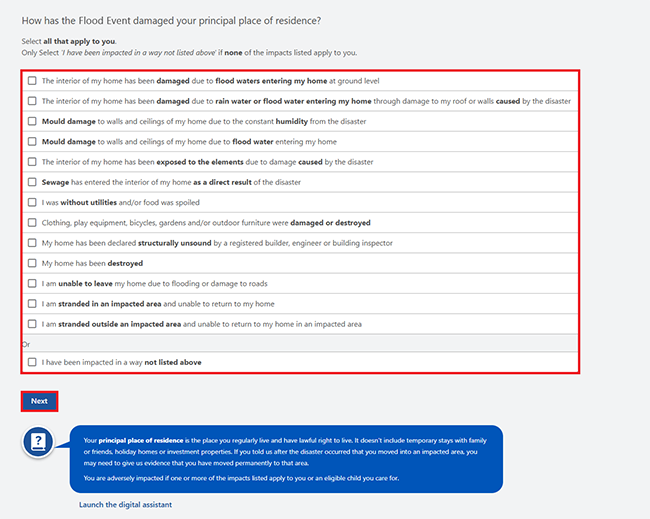
Task: Check my home has been destroyed
Action: pyautogui.click(x=32, y=263)
